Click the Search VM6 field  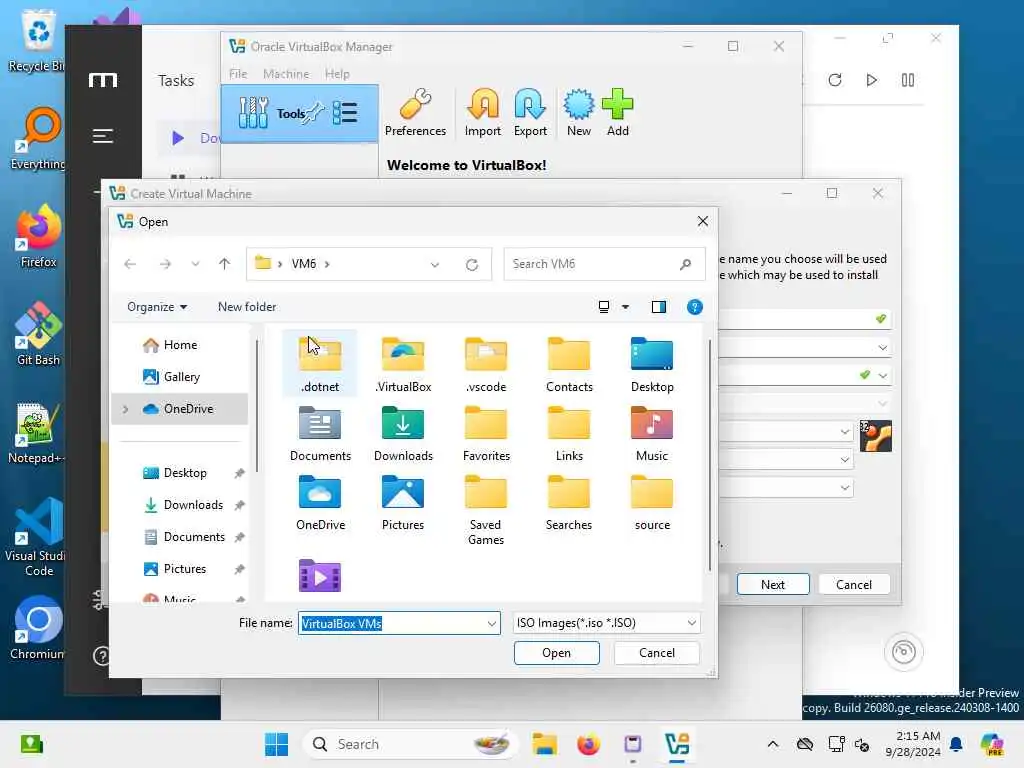604,264
